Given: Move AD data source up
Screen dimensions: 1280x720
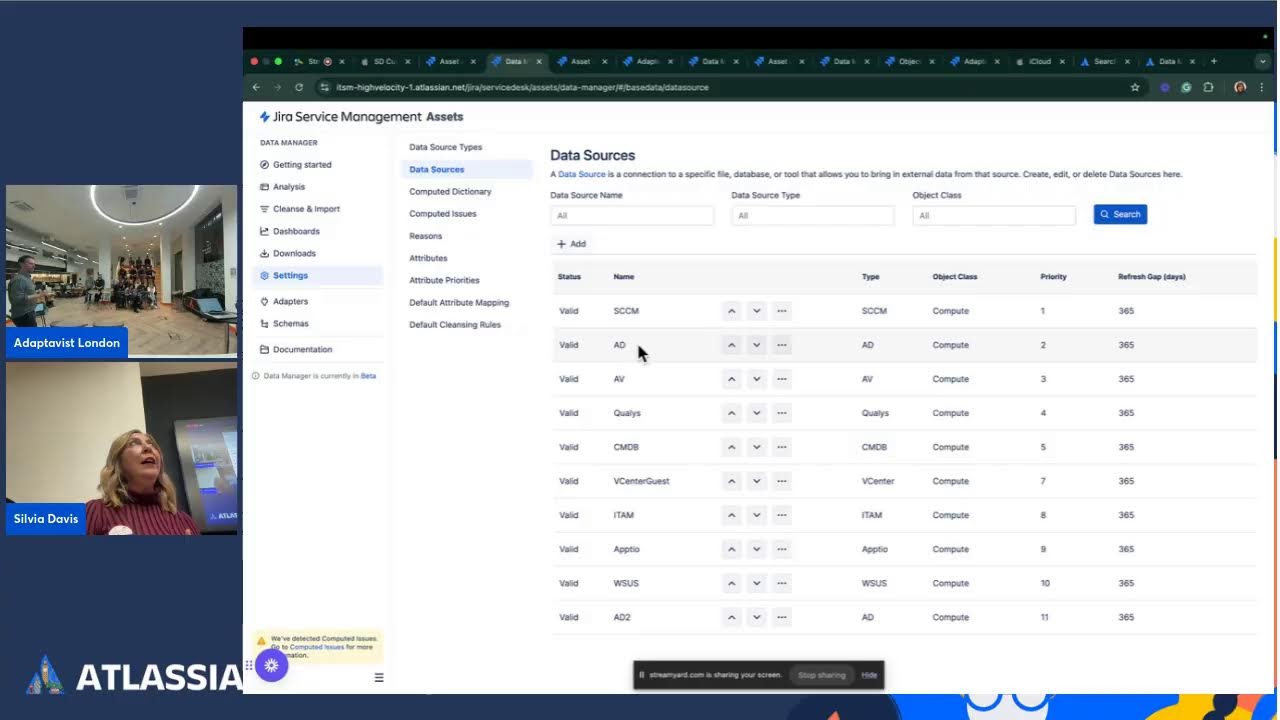Looking at the screenshot, I should [731, 345].
